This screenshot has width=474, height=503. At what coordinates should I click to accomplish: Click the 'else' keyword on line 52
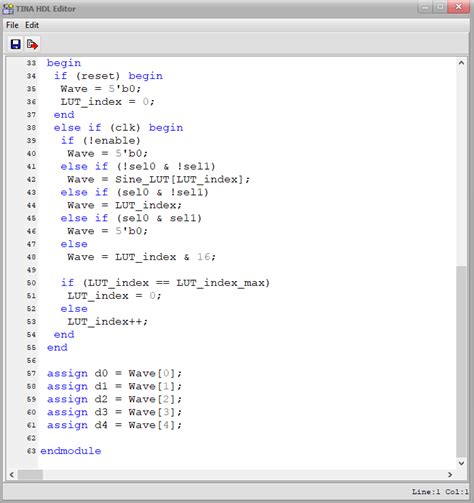pyautogui.click(x=74, y=309)
